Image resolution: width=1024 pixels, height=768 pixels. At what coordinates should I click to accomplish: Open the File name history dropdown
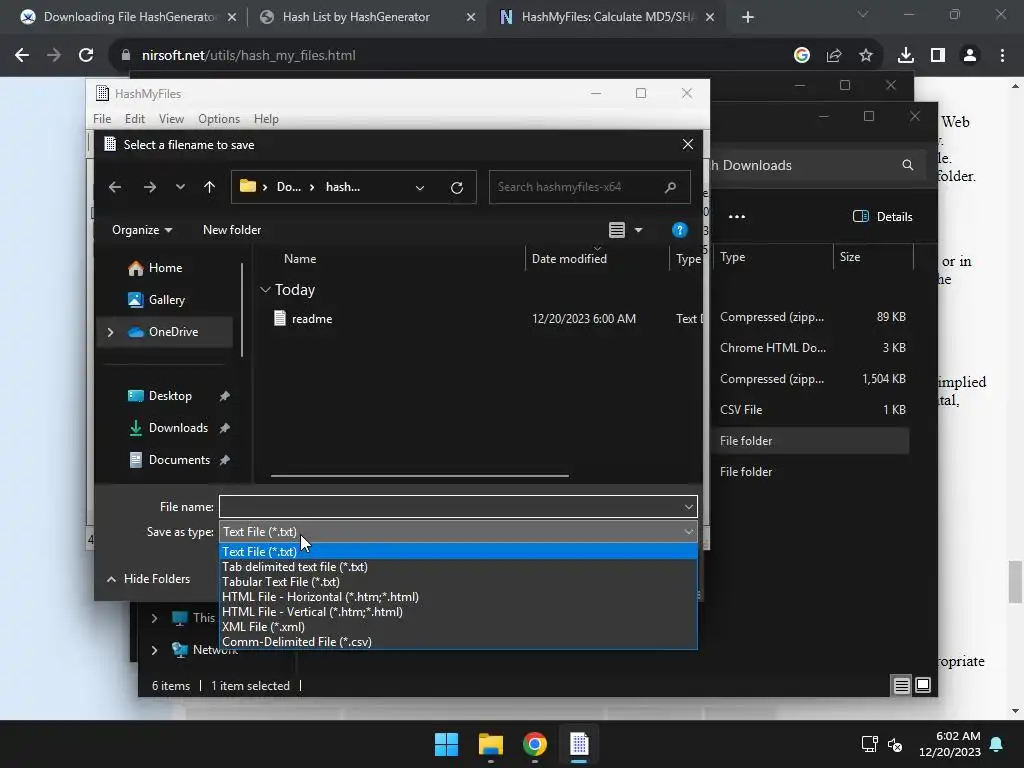point(688,507)
